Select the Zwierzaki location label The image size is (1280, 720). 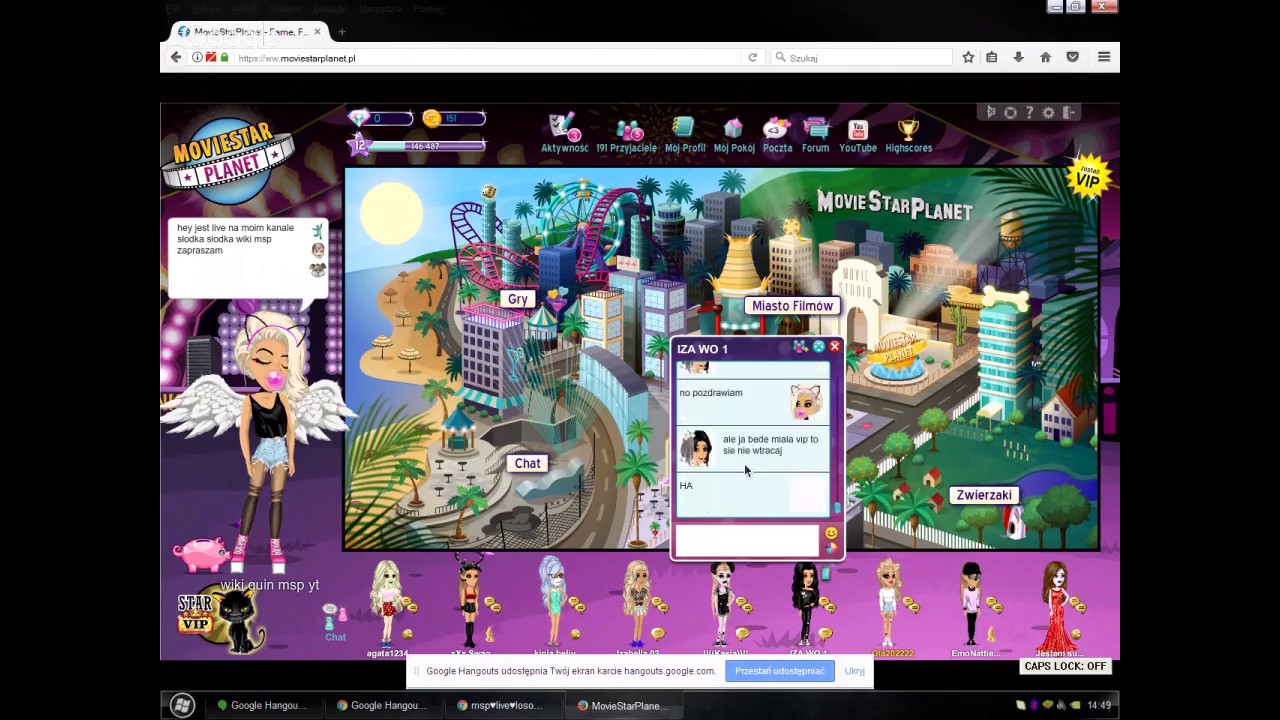coord(984,495)
